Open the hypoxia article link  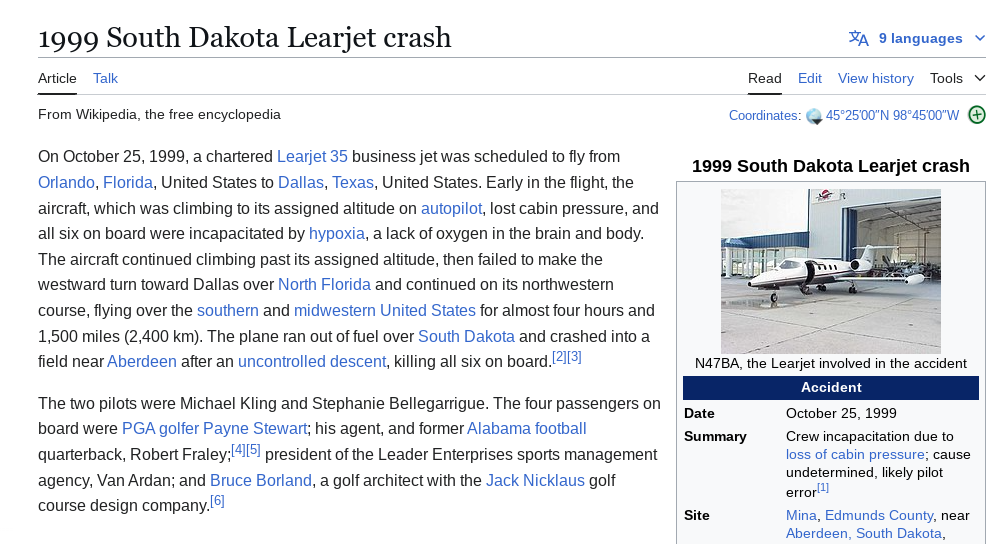pos(336,234)
